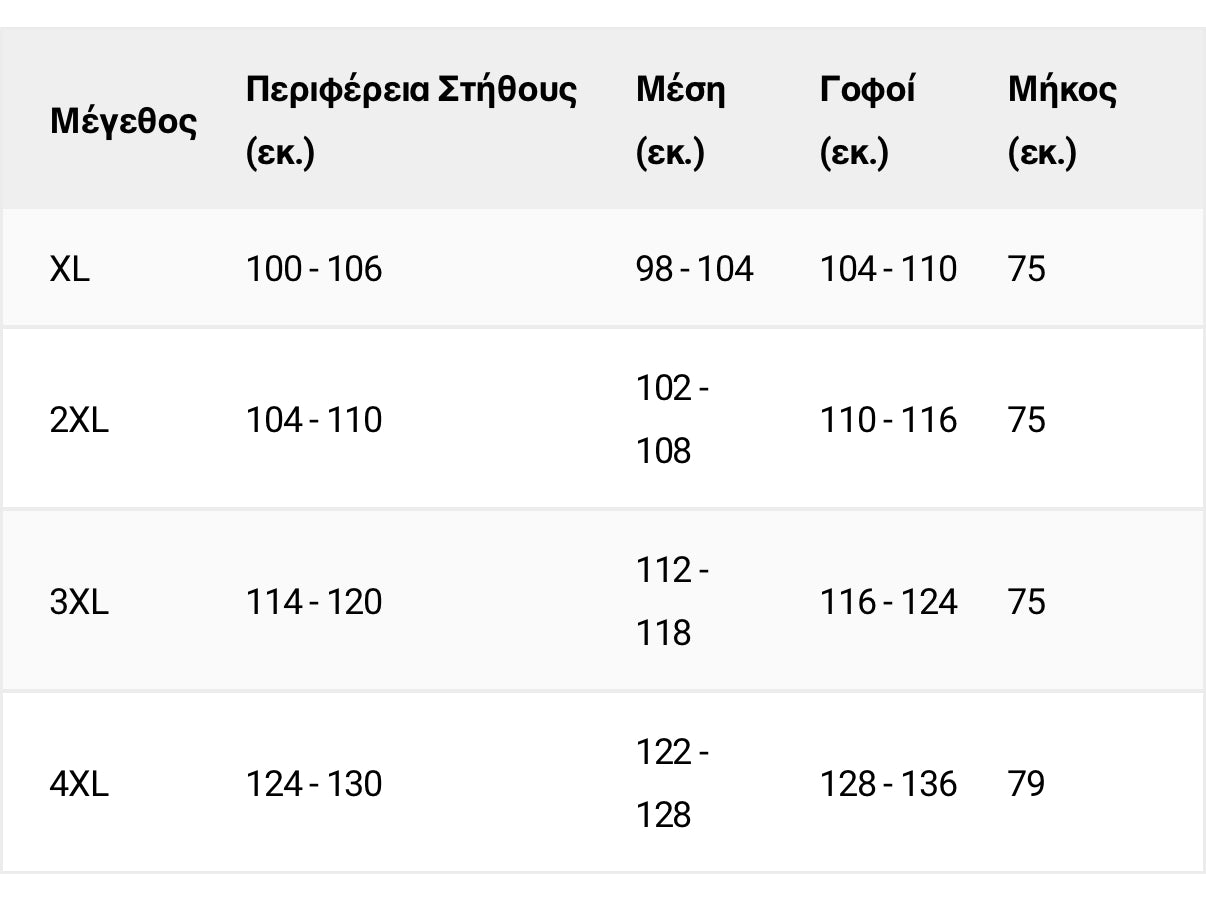Click the 102 - 108 waist value
The image size is (1206, 915).
[x=673, y=420]
